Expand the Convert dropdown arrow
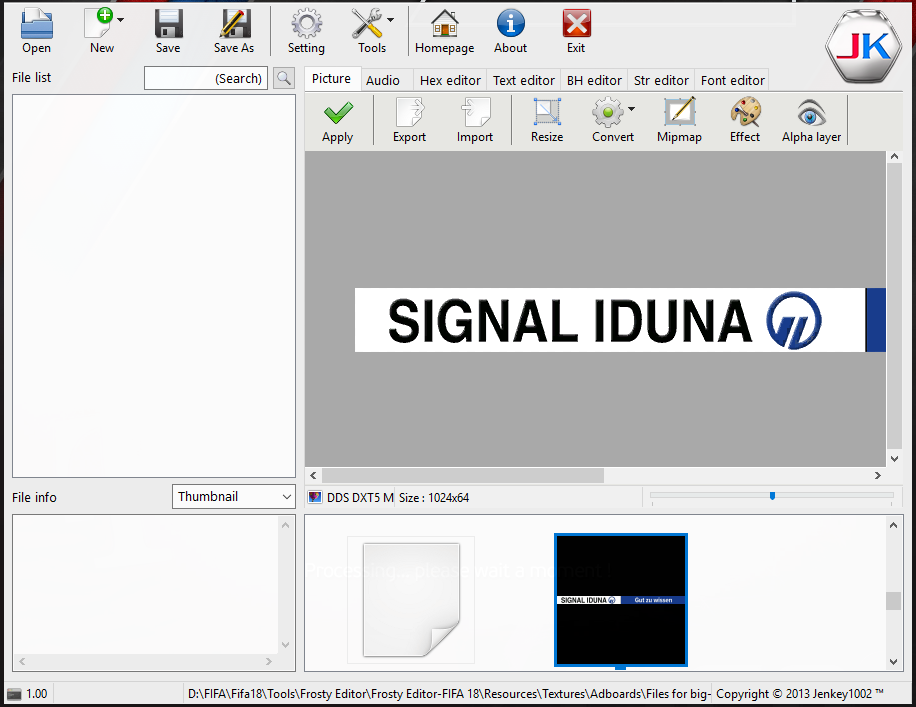The width and height of the screenshot is (916, 707). point(632,109)
